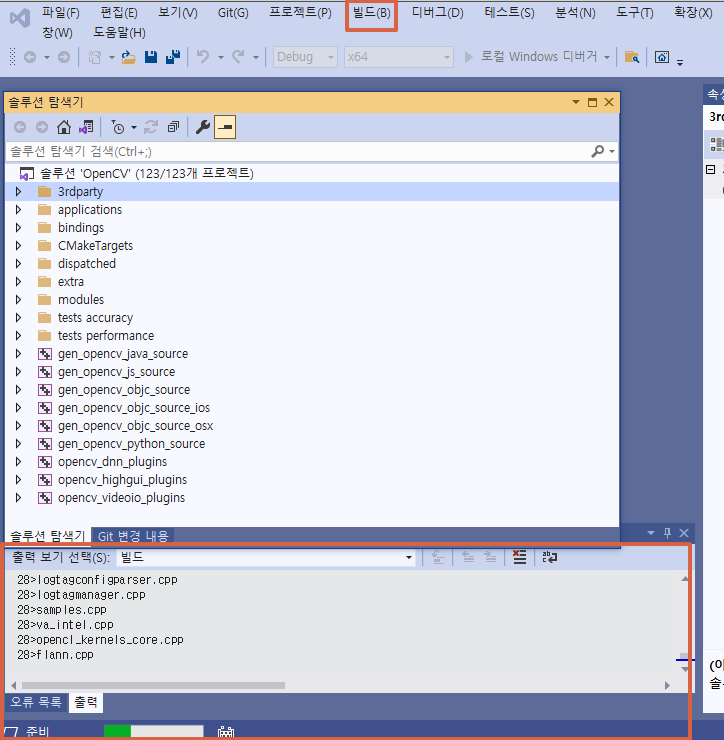
Task: Open properties via the wrench icon
Action: 202,127
